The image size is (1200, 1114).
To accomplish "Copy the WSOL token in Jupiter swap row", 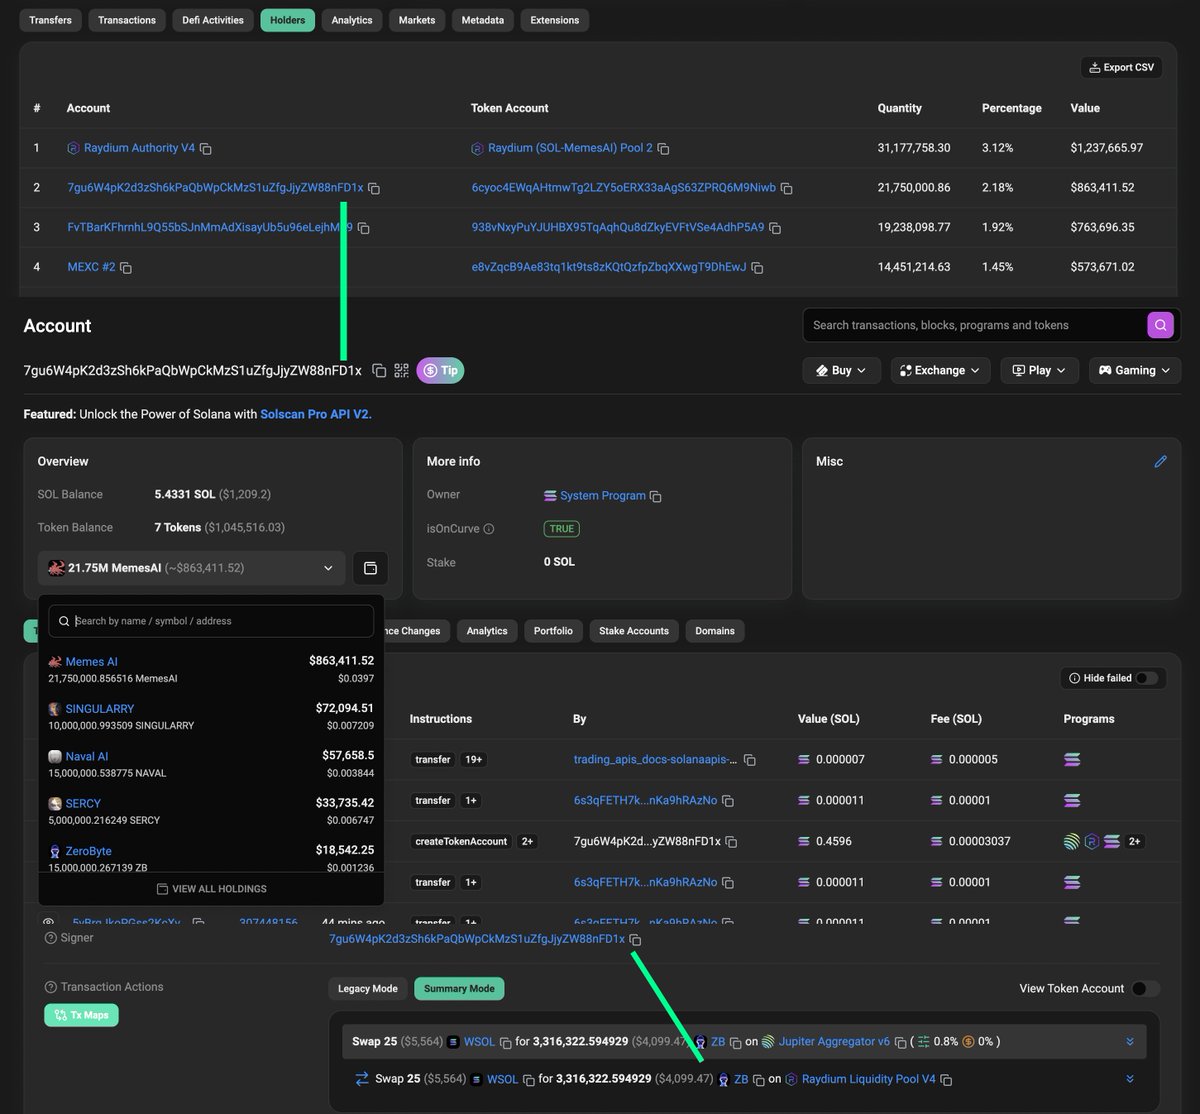I will pyautogui.click(x=505, y=1042).
